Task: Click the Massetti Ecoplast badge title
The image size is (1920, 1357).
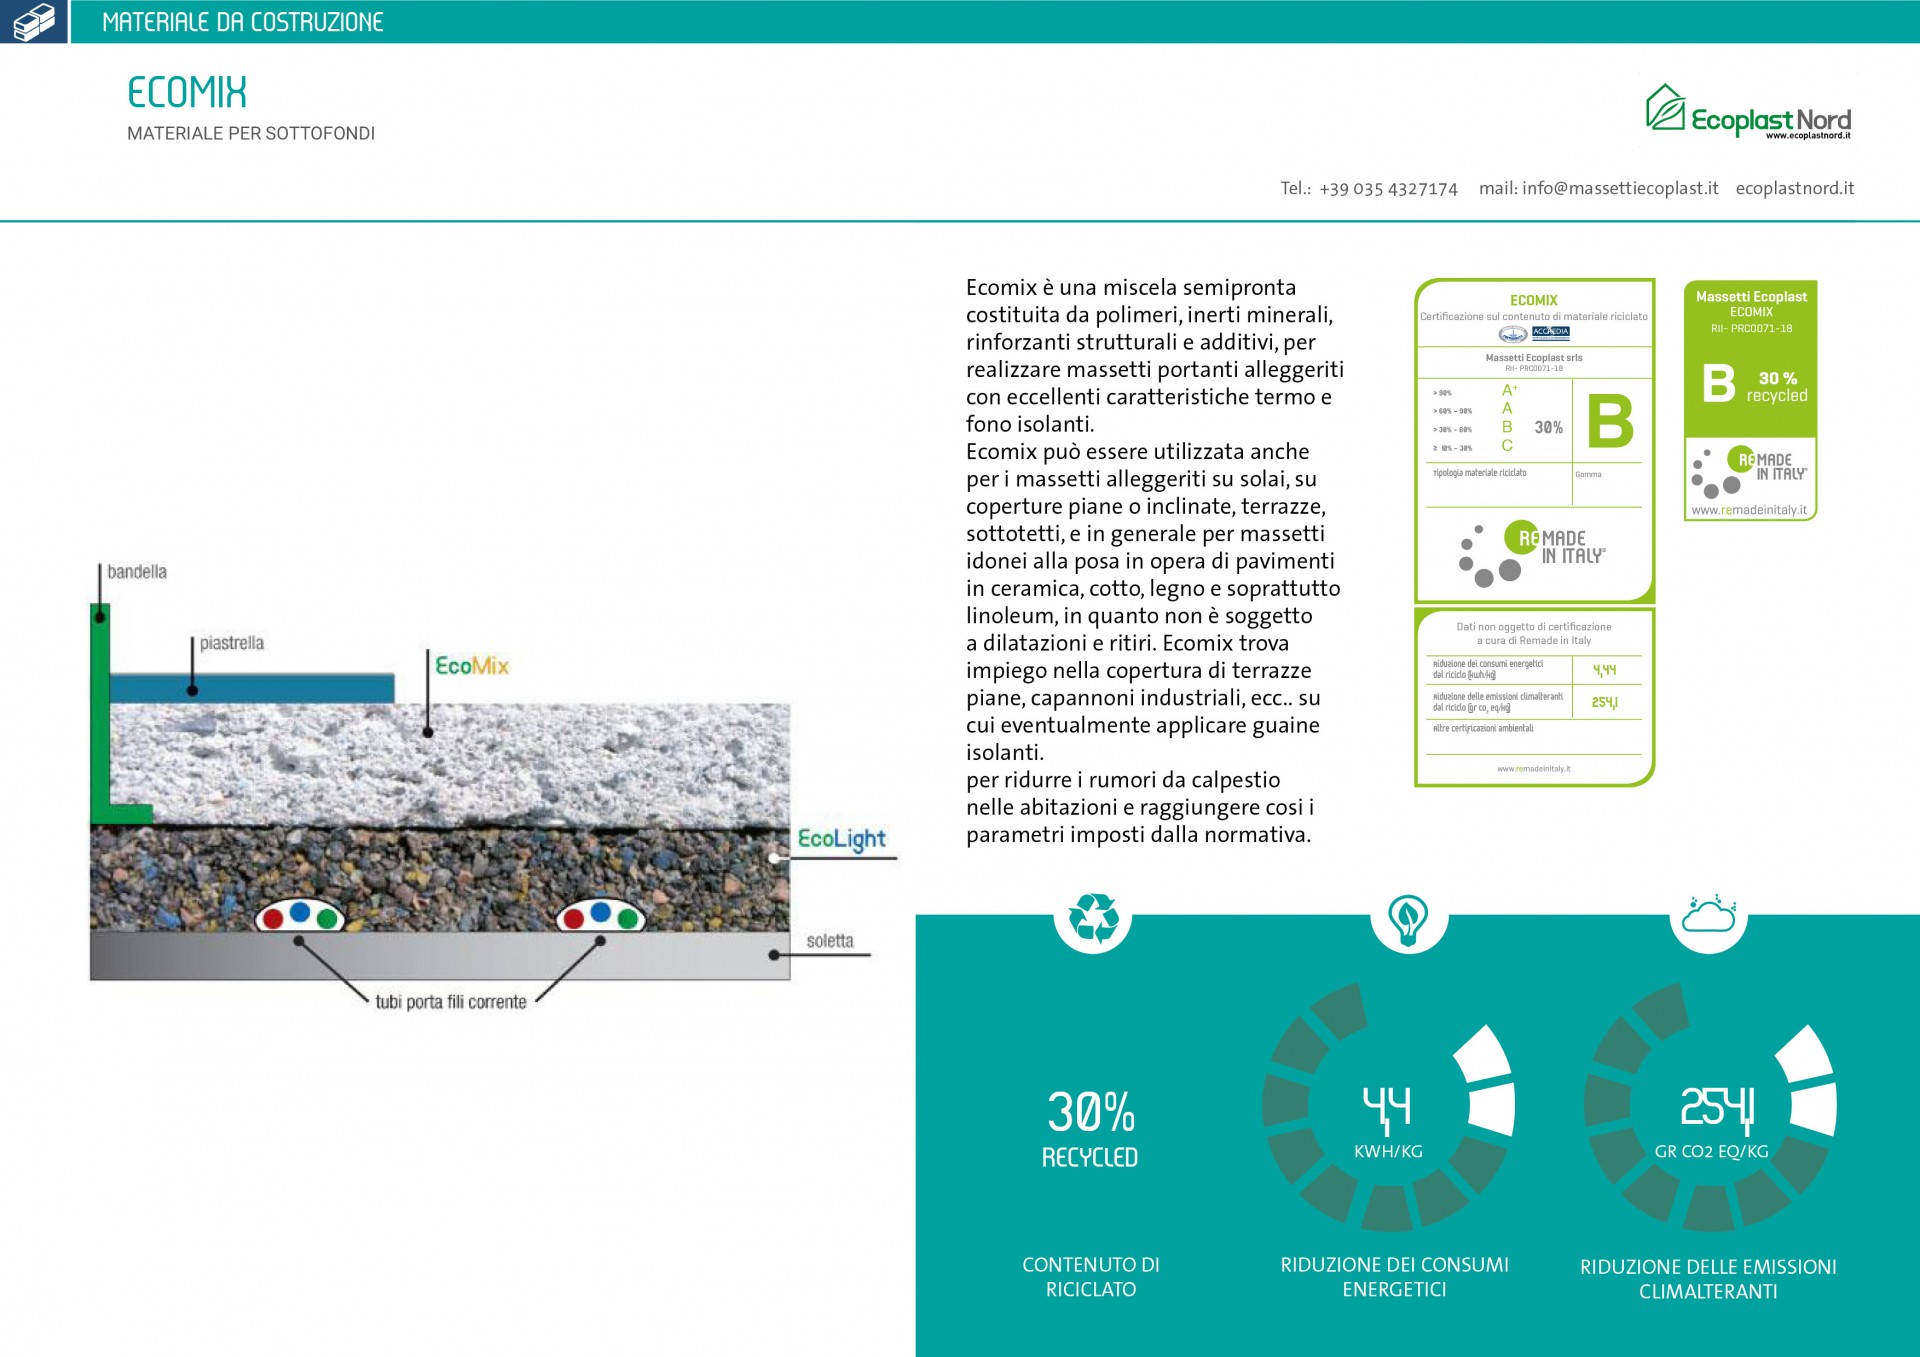Action: pos(1751,297)
